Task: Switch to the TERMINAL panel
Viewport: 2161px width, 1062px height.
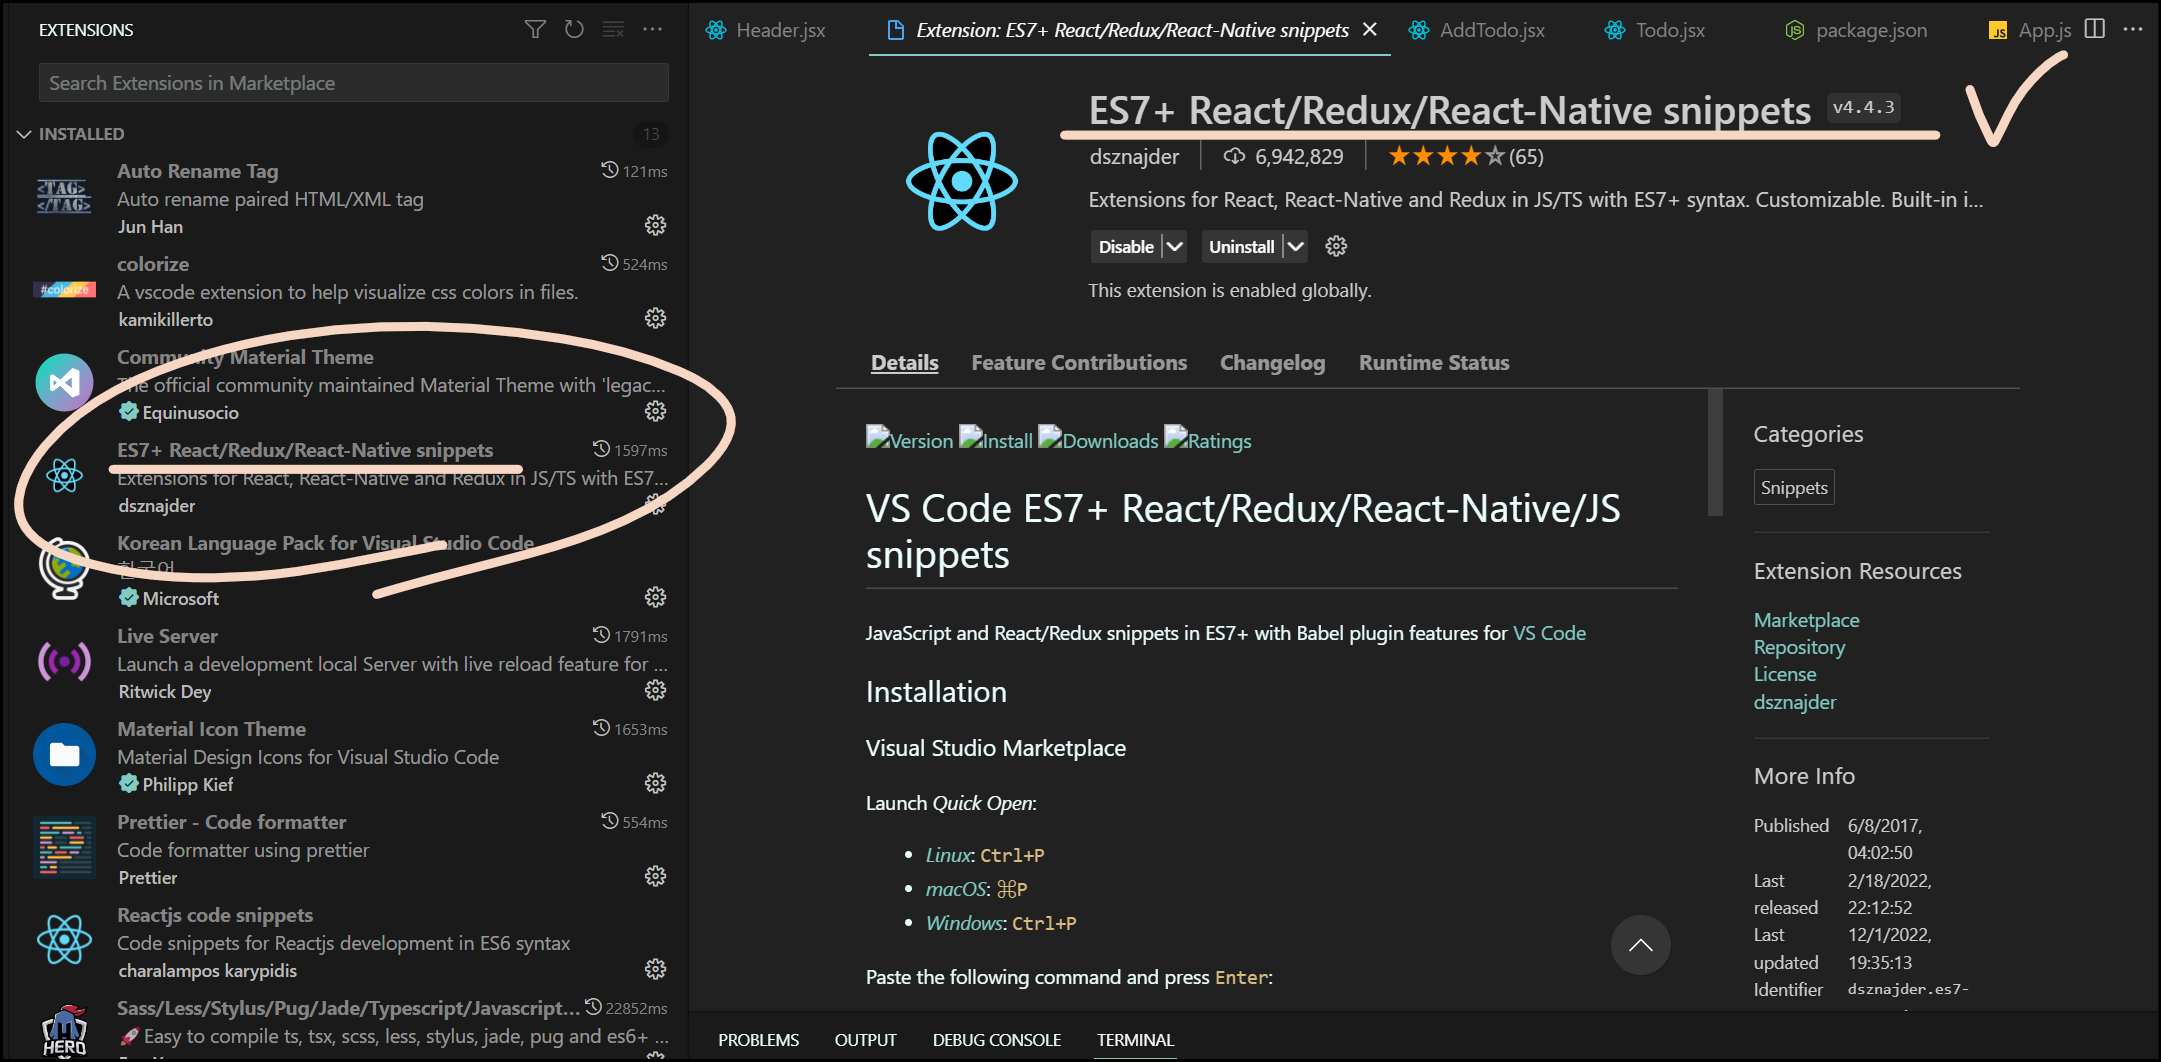Action: [x=1135, y=1040]
